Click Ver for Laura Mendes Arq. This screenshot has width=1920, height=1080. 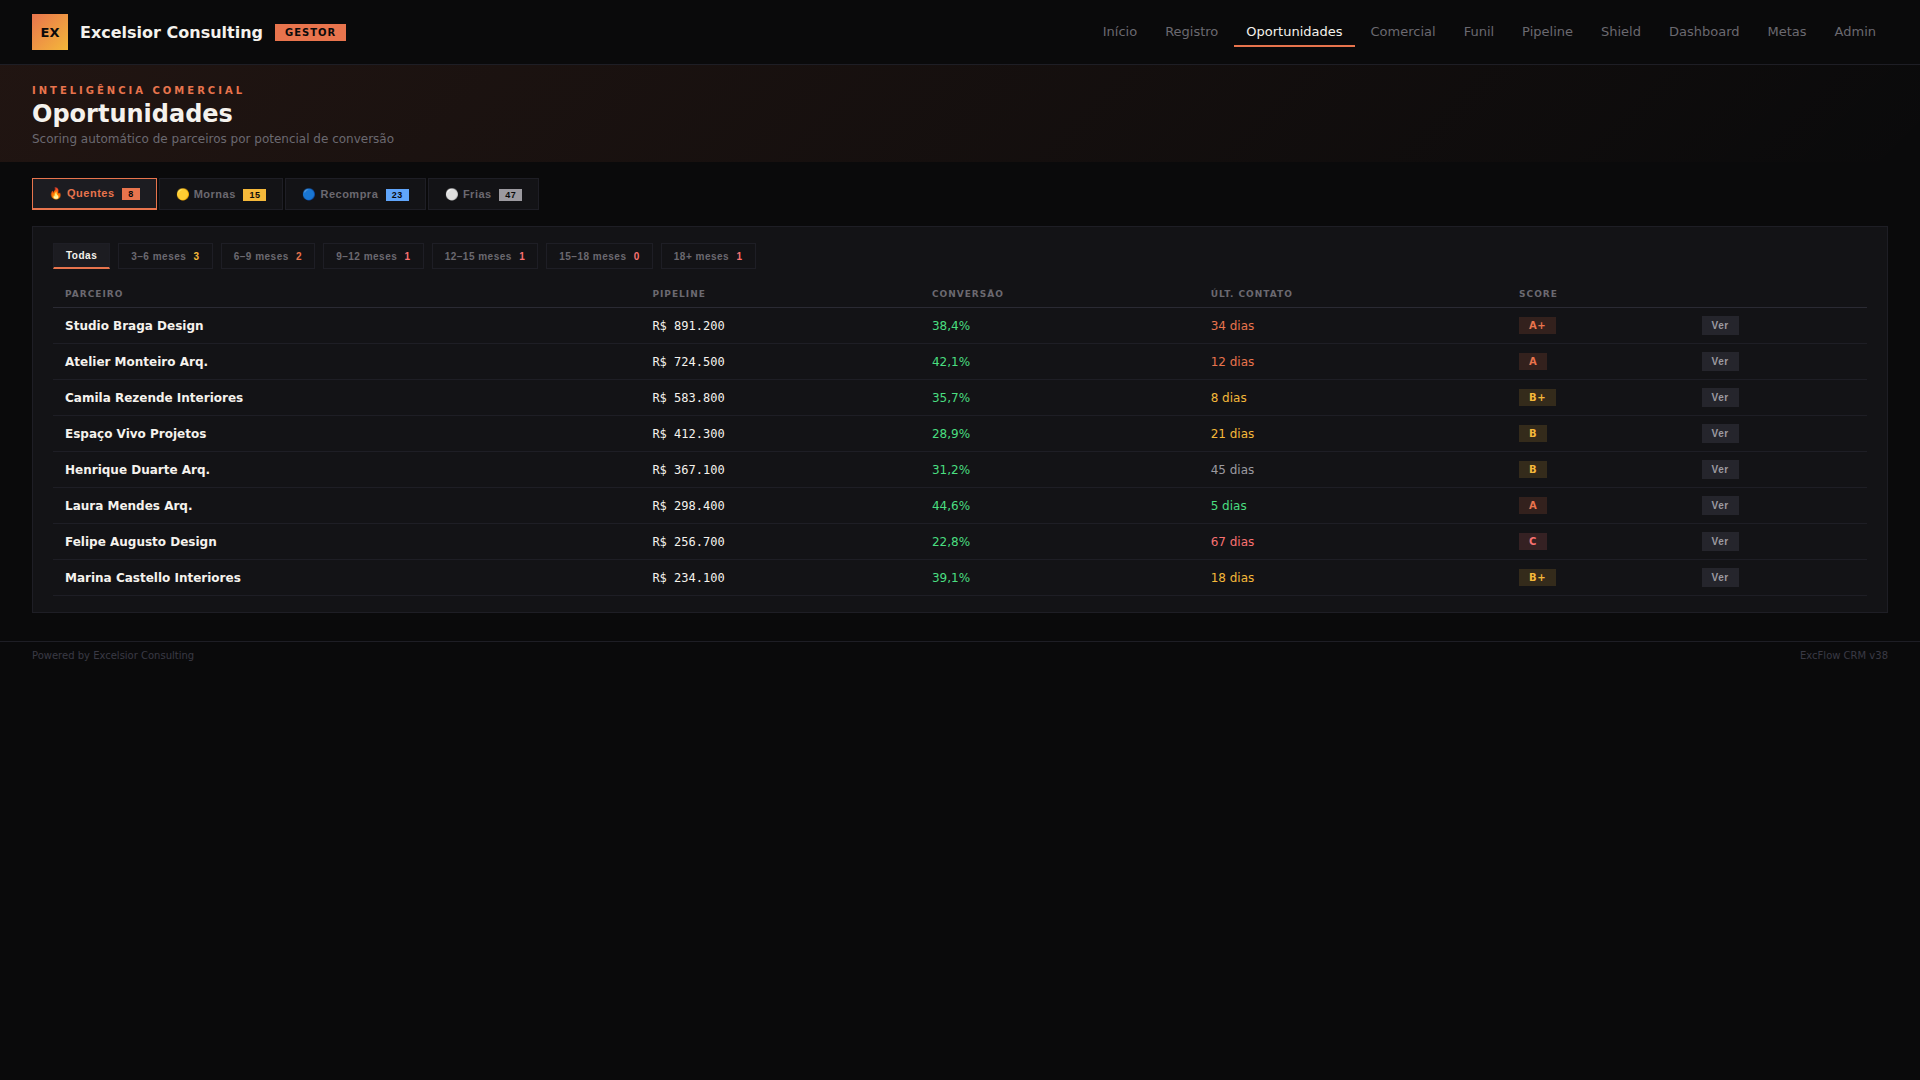click(x=1719, y=506)
